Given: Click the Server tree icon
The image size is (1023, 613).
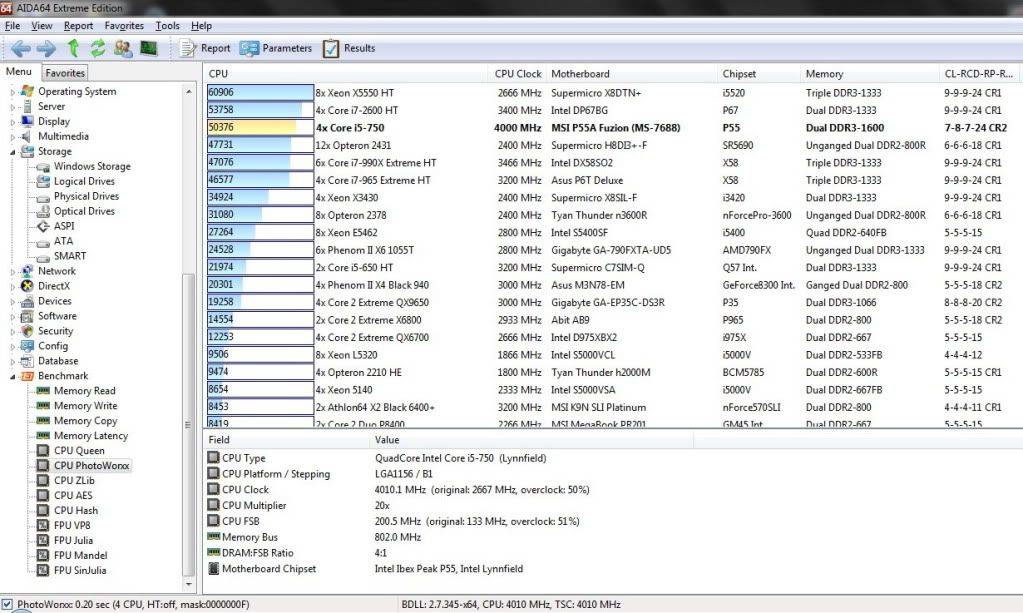Looking at the screenshot, I should point(27,106).
